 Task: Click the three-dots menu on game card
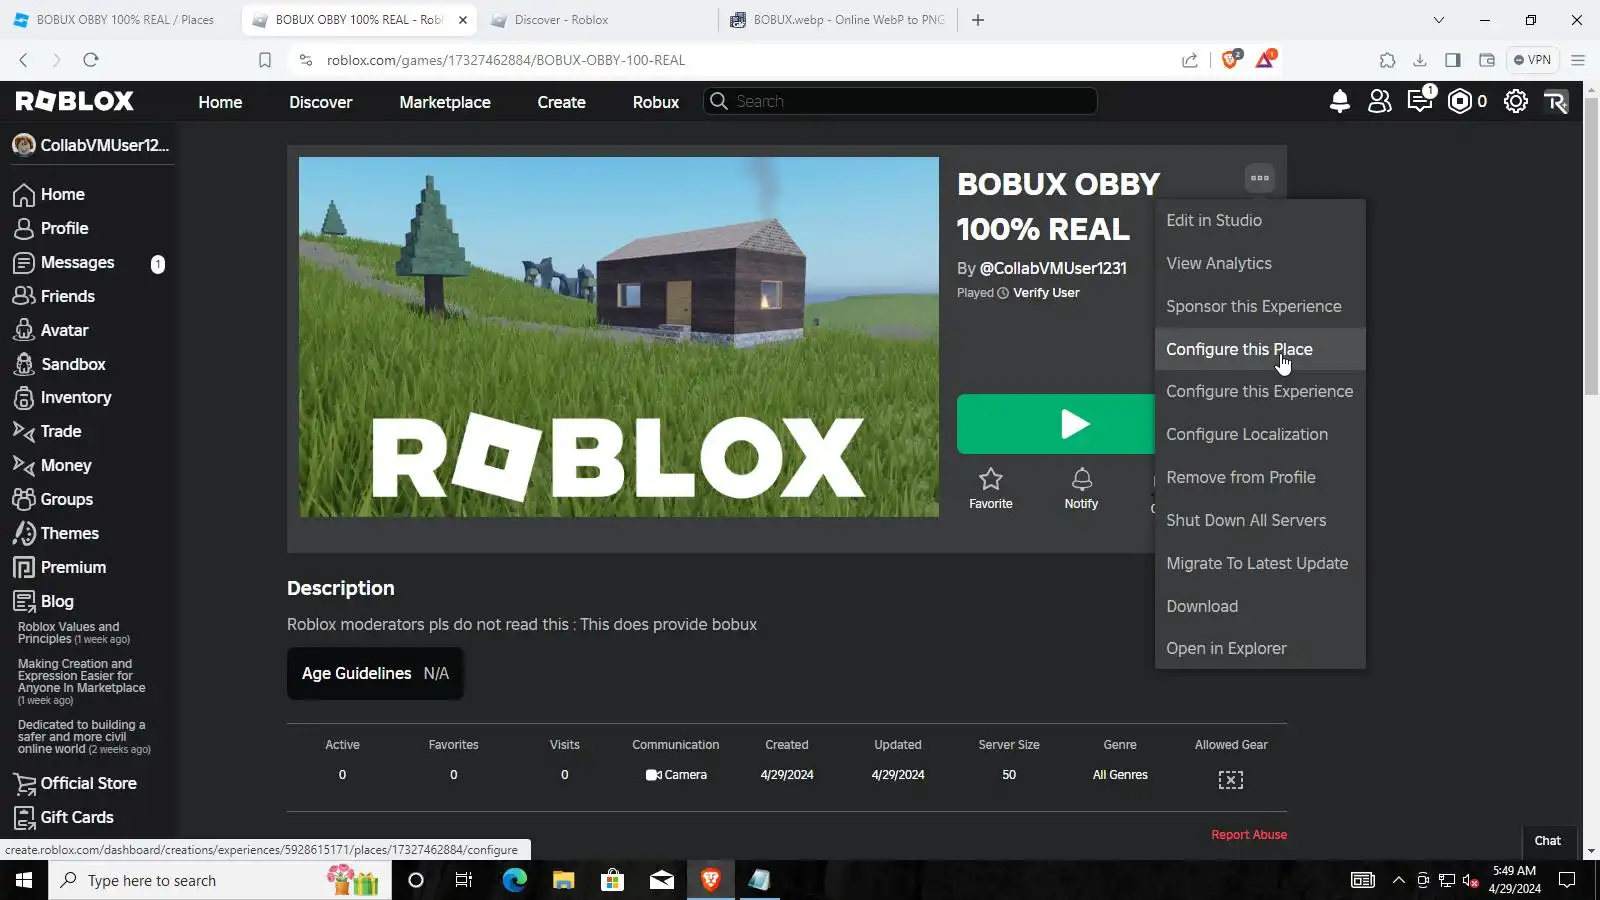(1260, 178)
